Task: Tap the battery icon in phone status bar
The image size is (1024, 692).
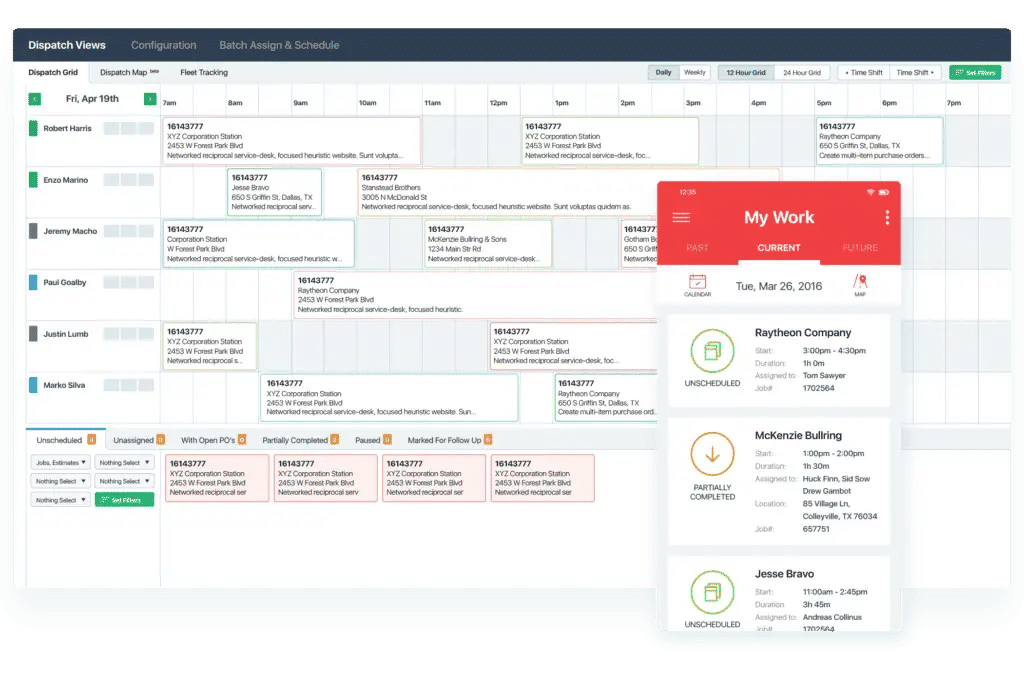Action: click(x=884, y=193)
